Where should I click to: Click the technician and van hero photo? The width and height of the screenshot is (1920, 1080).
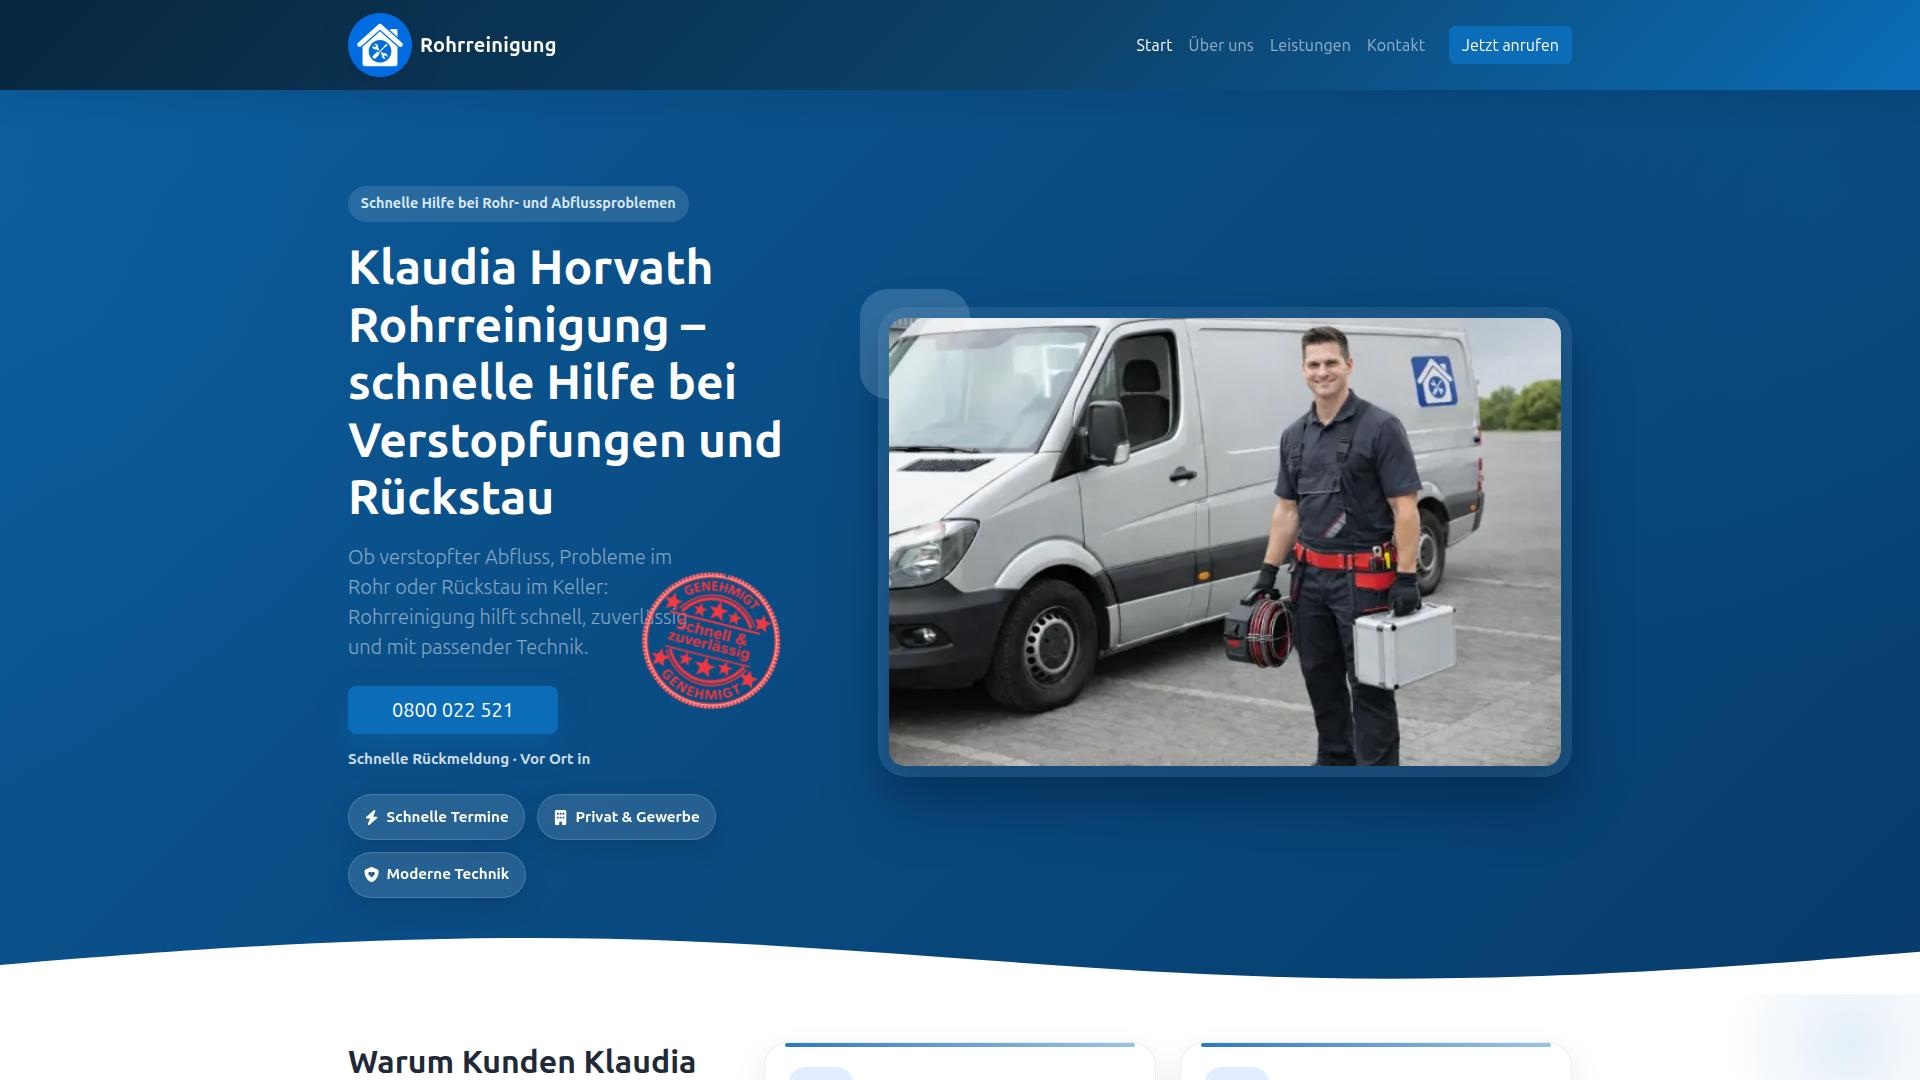pyautogui.click(x=1225, y=542)
